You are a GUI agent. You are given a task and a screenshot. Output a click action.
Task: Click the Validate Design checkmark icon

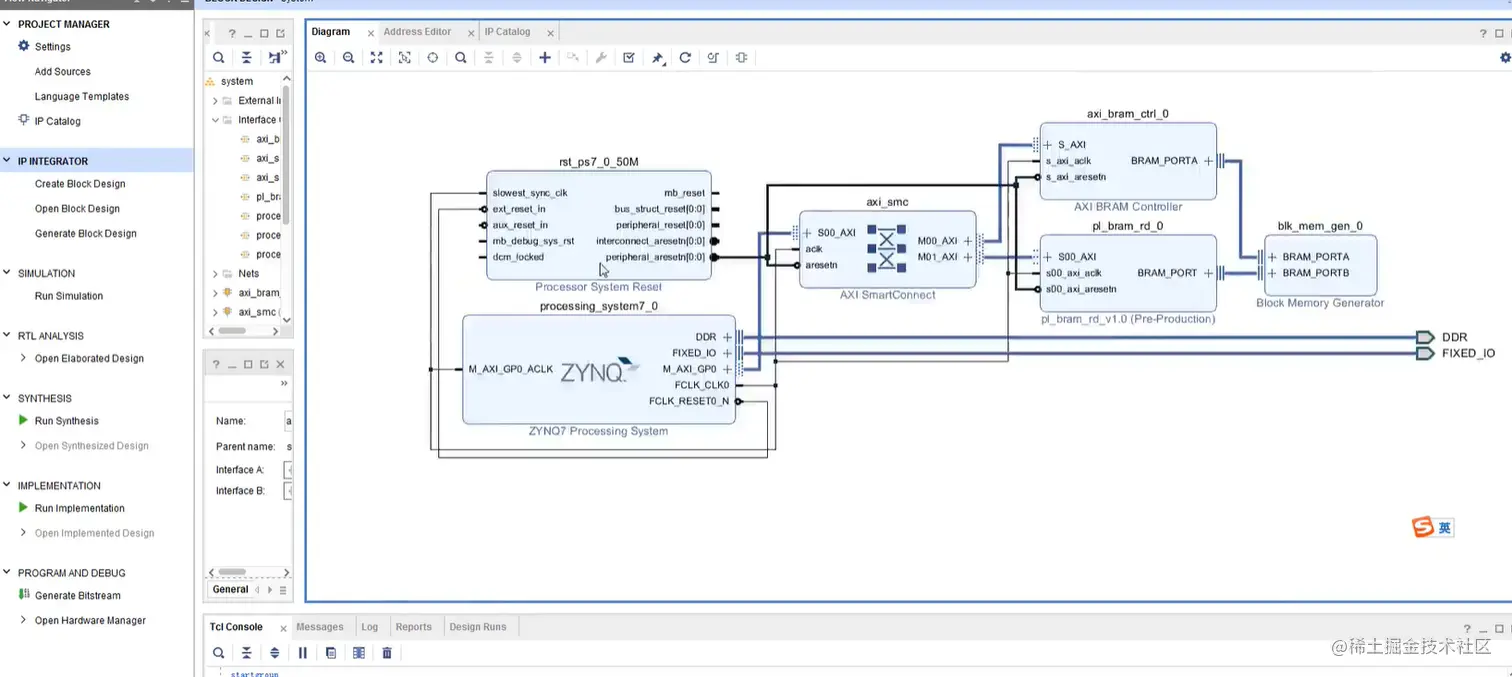(x=629, y=58)
